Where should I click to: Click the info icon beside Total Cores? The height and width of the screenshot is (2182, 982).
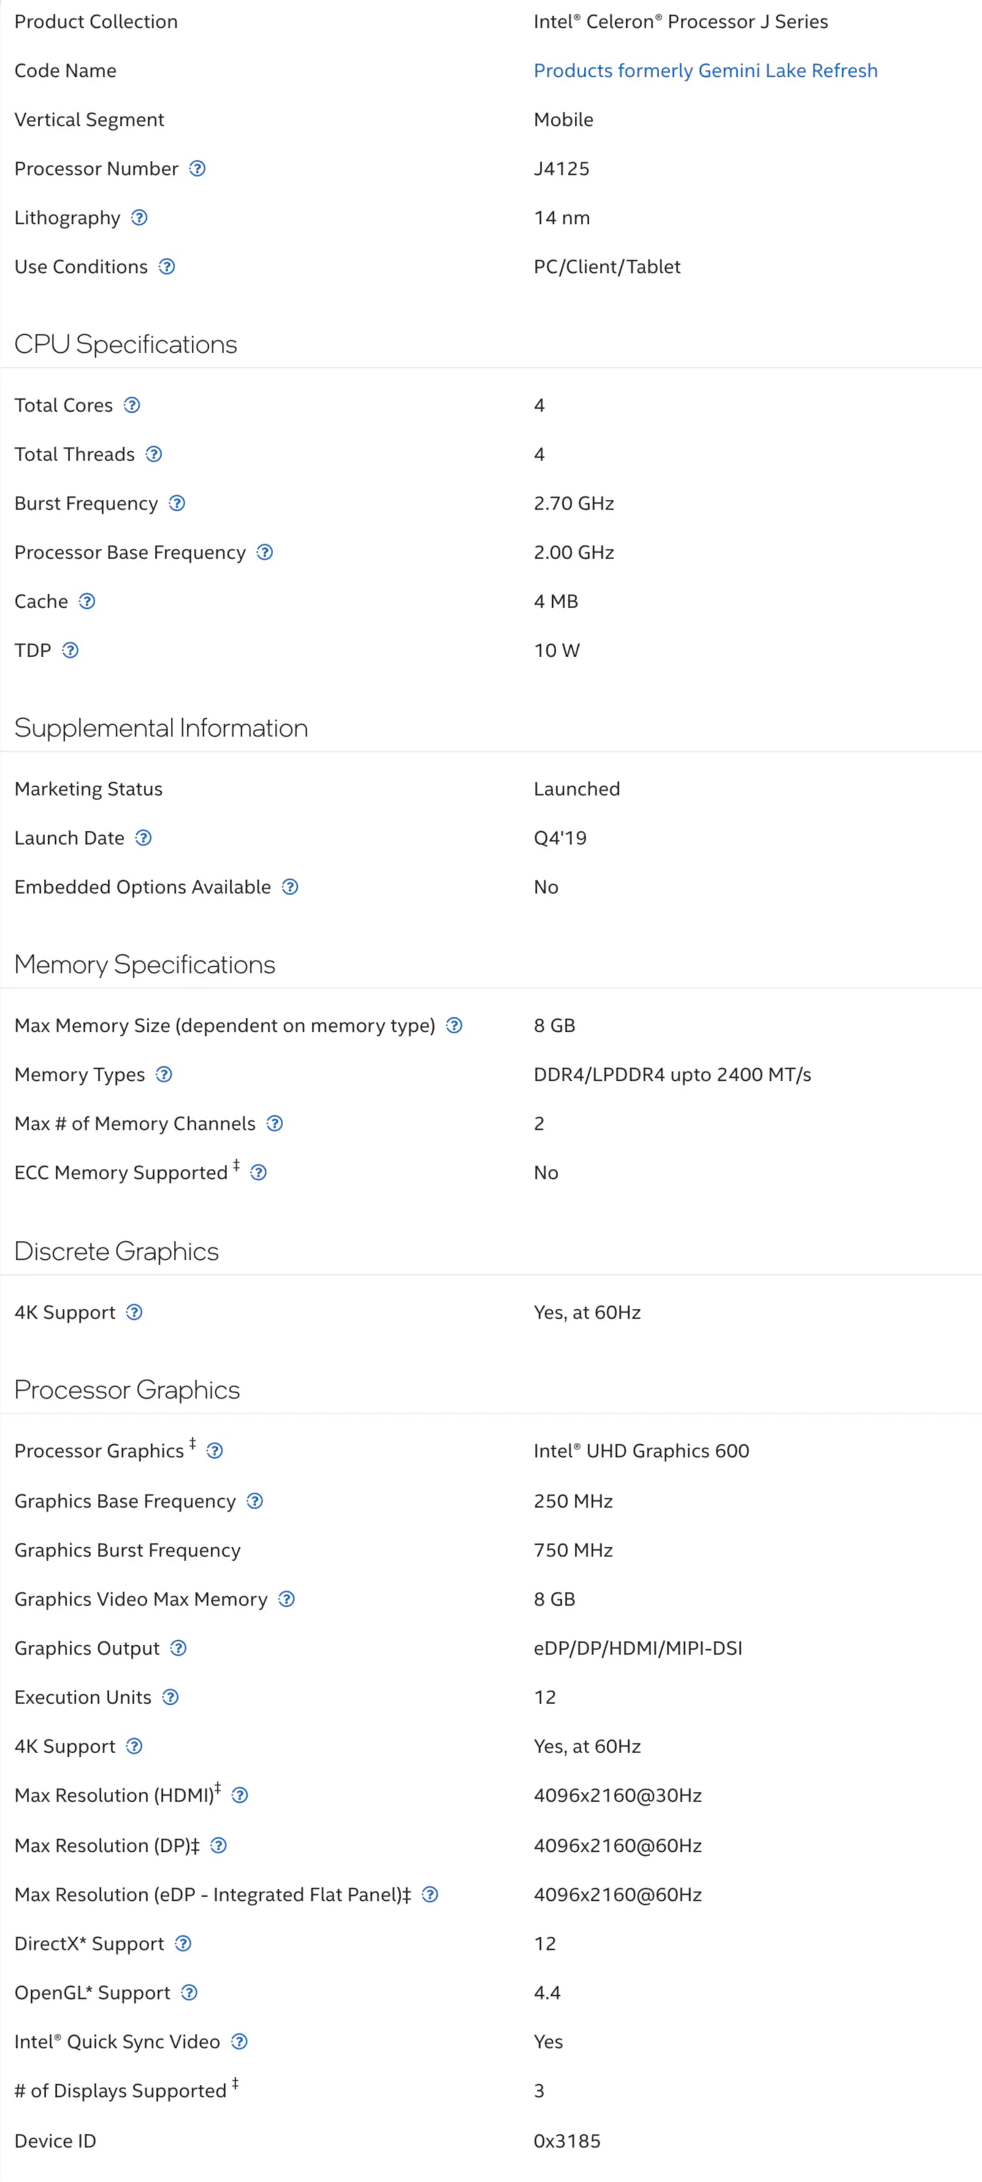point(132,405)
